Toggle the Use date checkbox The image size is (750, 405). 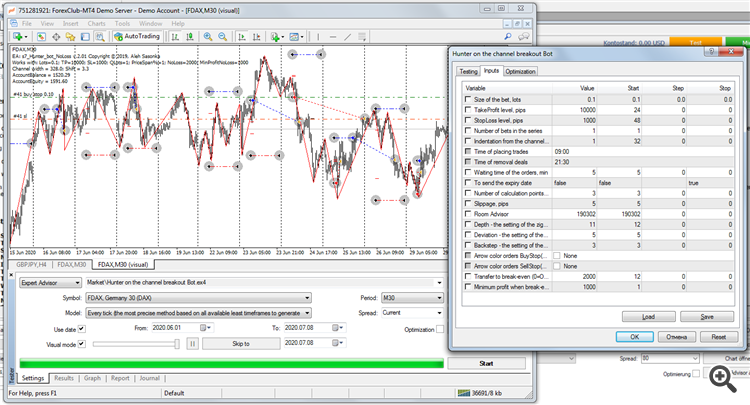coord(82,327)
